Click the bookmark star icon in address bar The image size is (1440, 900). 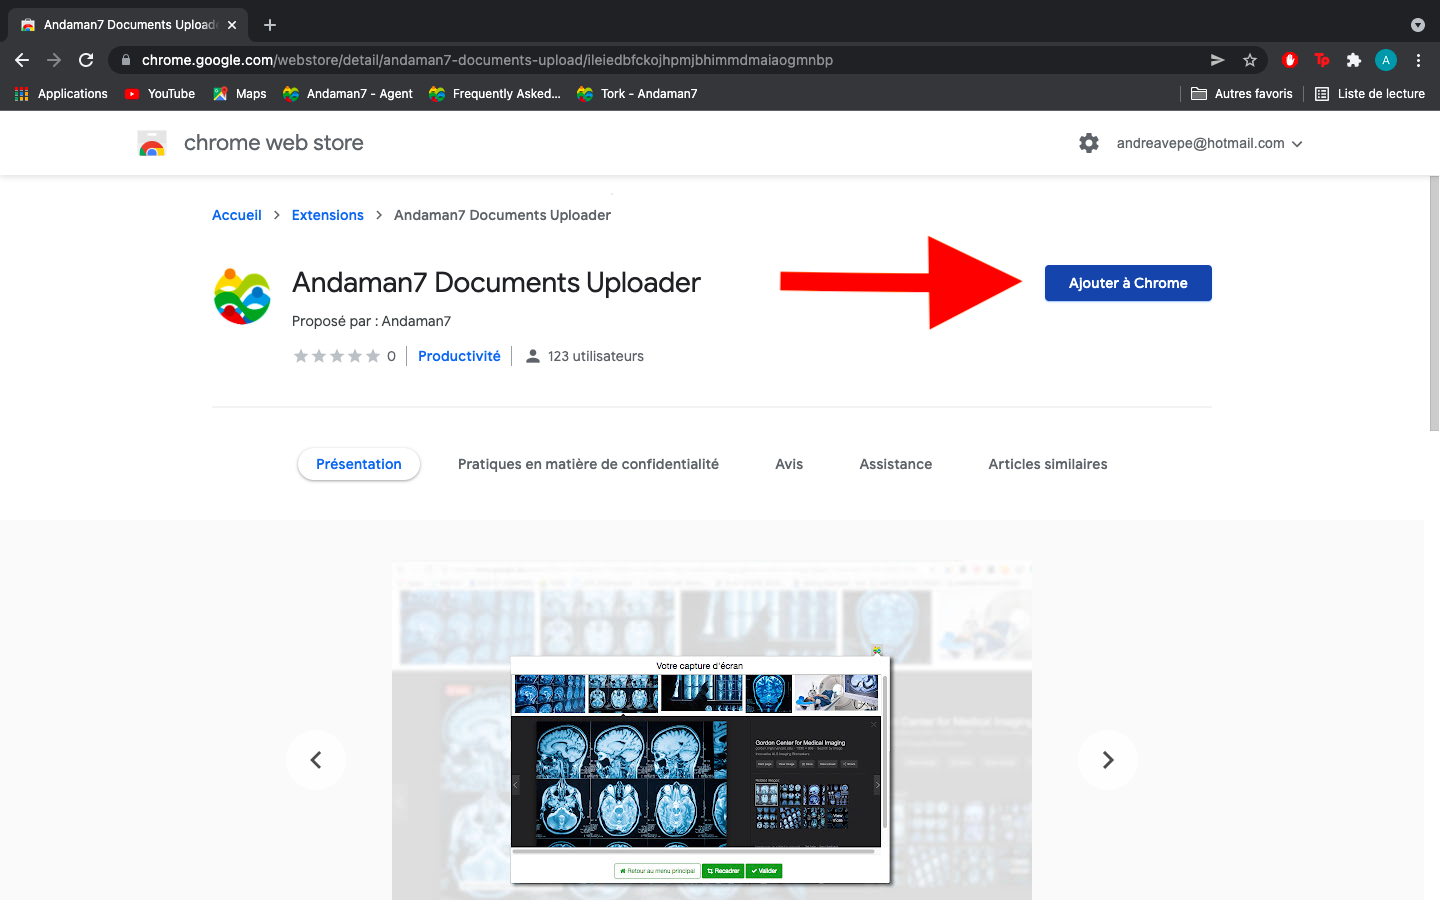1250,60
